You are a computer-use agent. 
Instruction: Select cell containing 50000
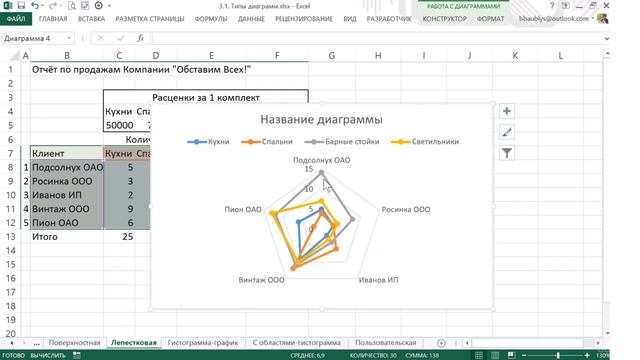119,125
